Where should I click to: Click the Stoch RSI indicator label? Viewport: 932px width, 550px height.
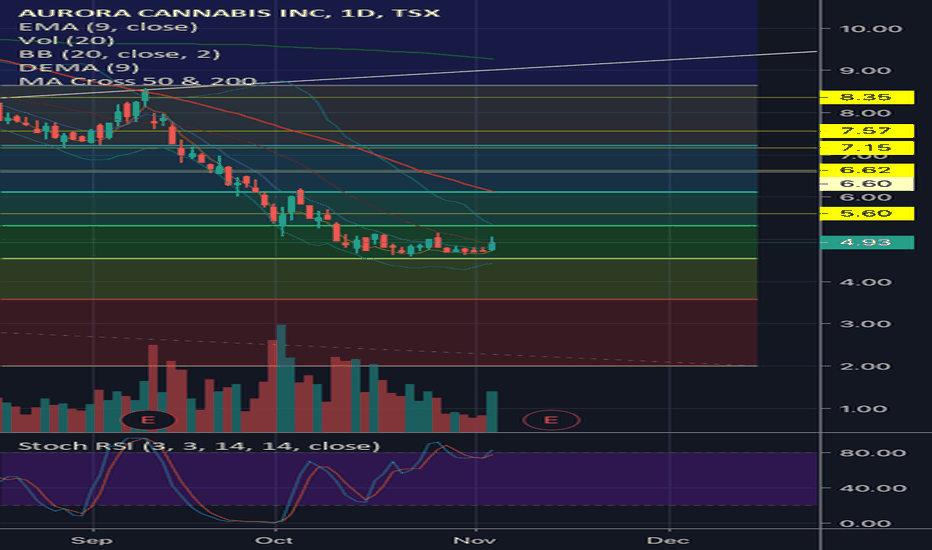point(199,446)
